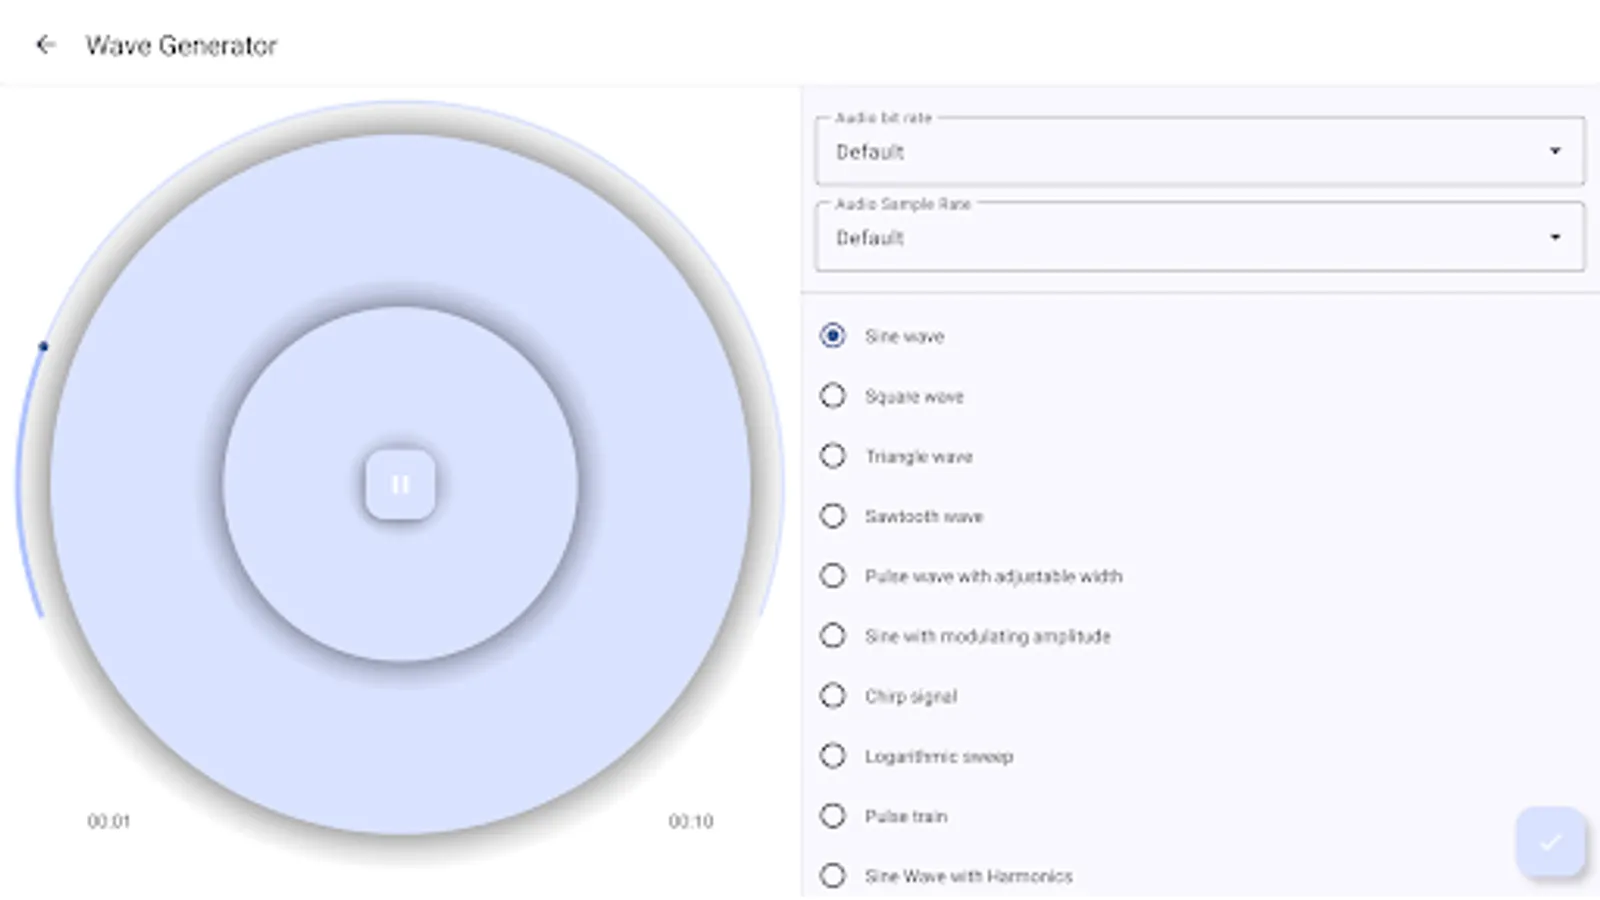
Task: Select the Sine wave radio button icon
Action: (x=833, y=336)
